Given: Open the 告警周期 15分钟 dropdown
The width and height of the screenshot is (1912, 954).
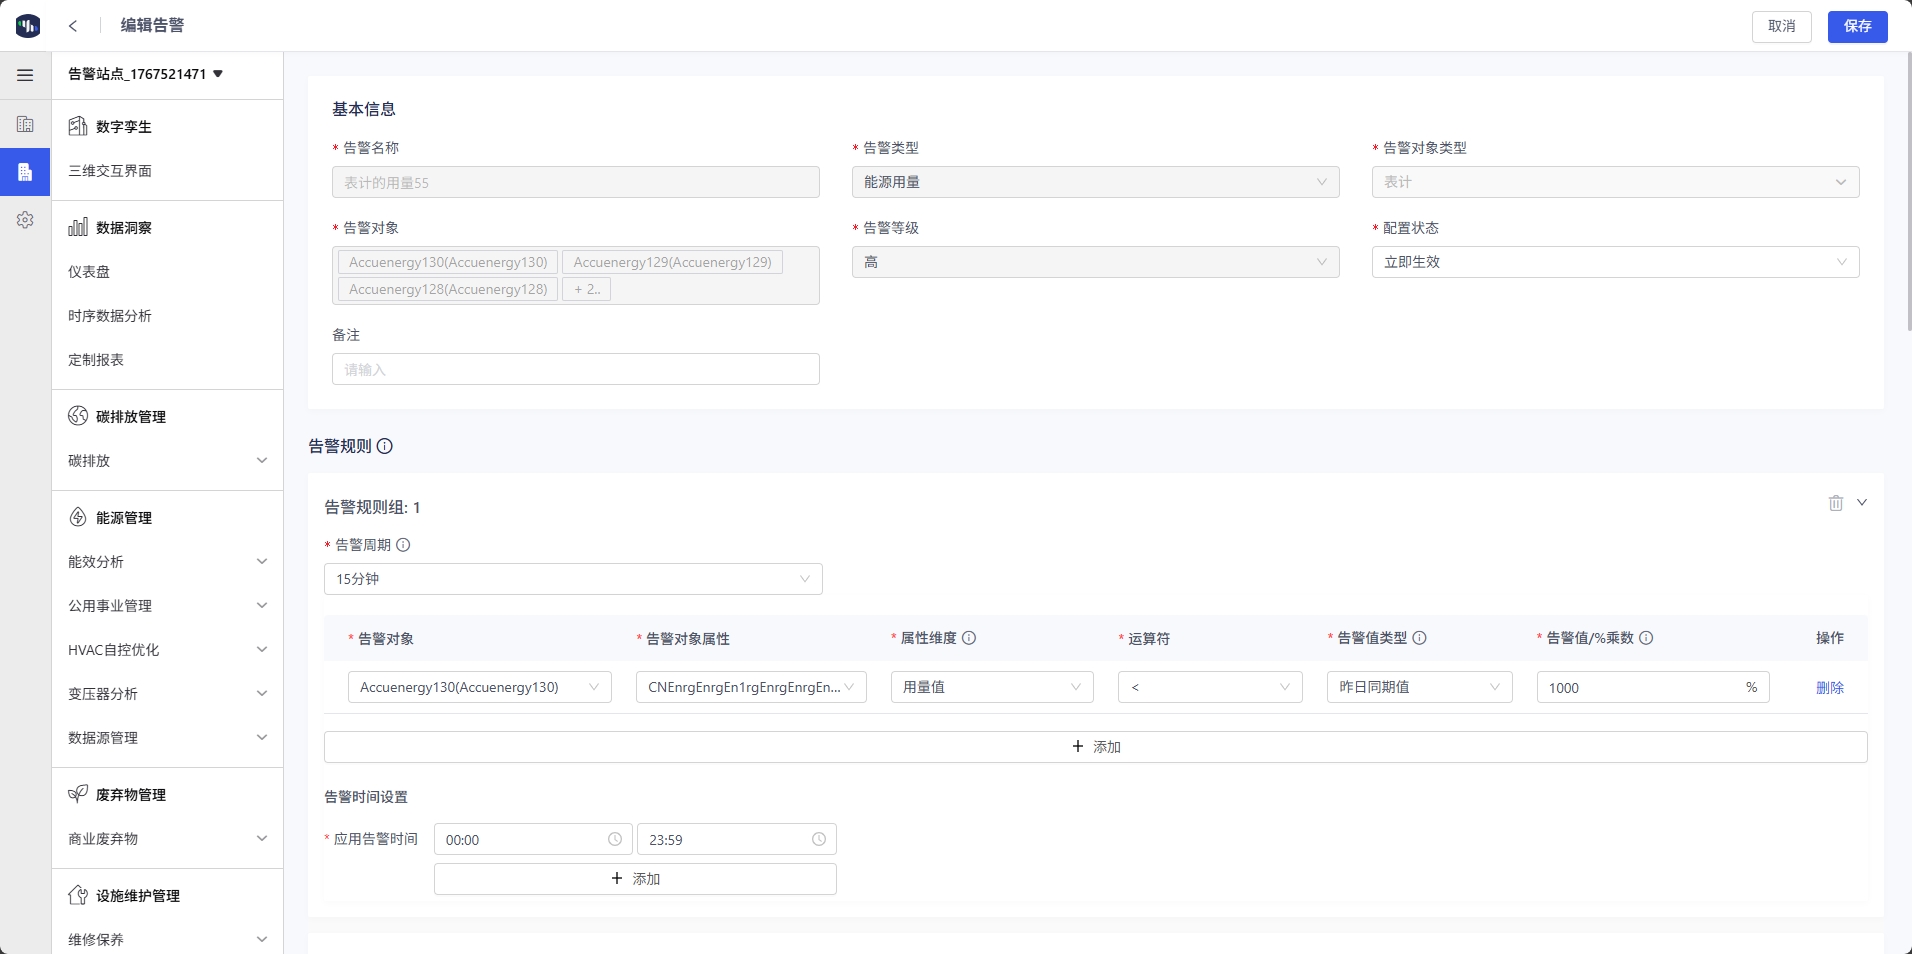Looking at the screenshot, I should 573,579.
